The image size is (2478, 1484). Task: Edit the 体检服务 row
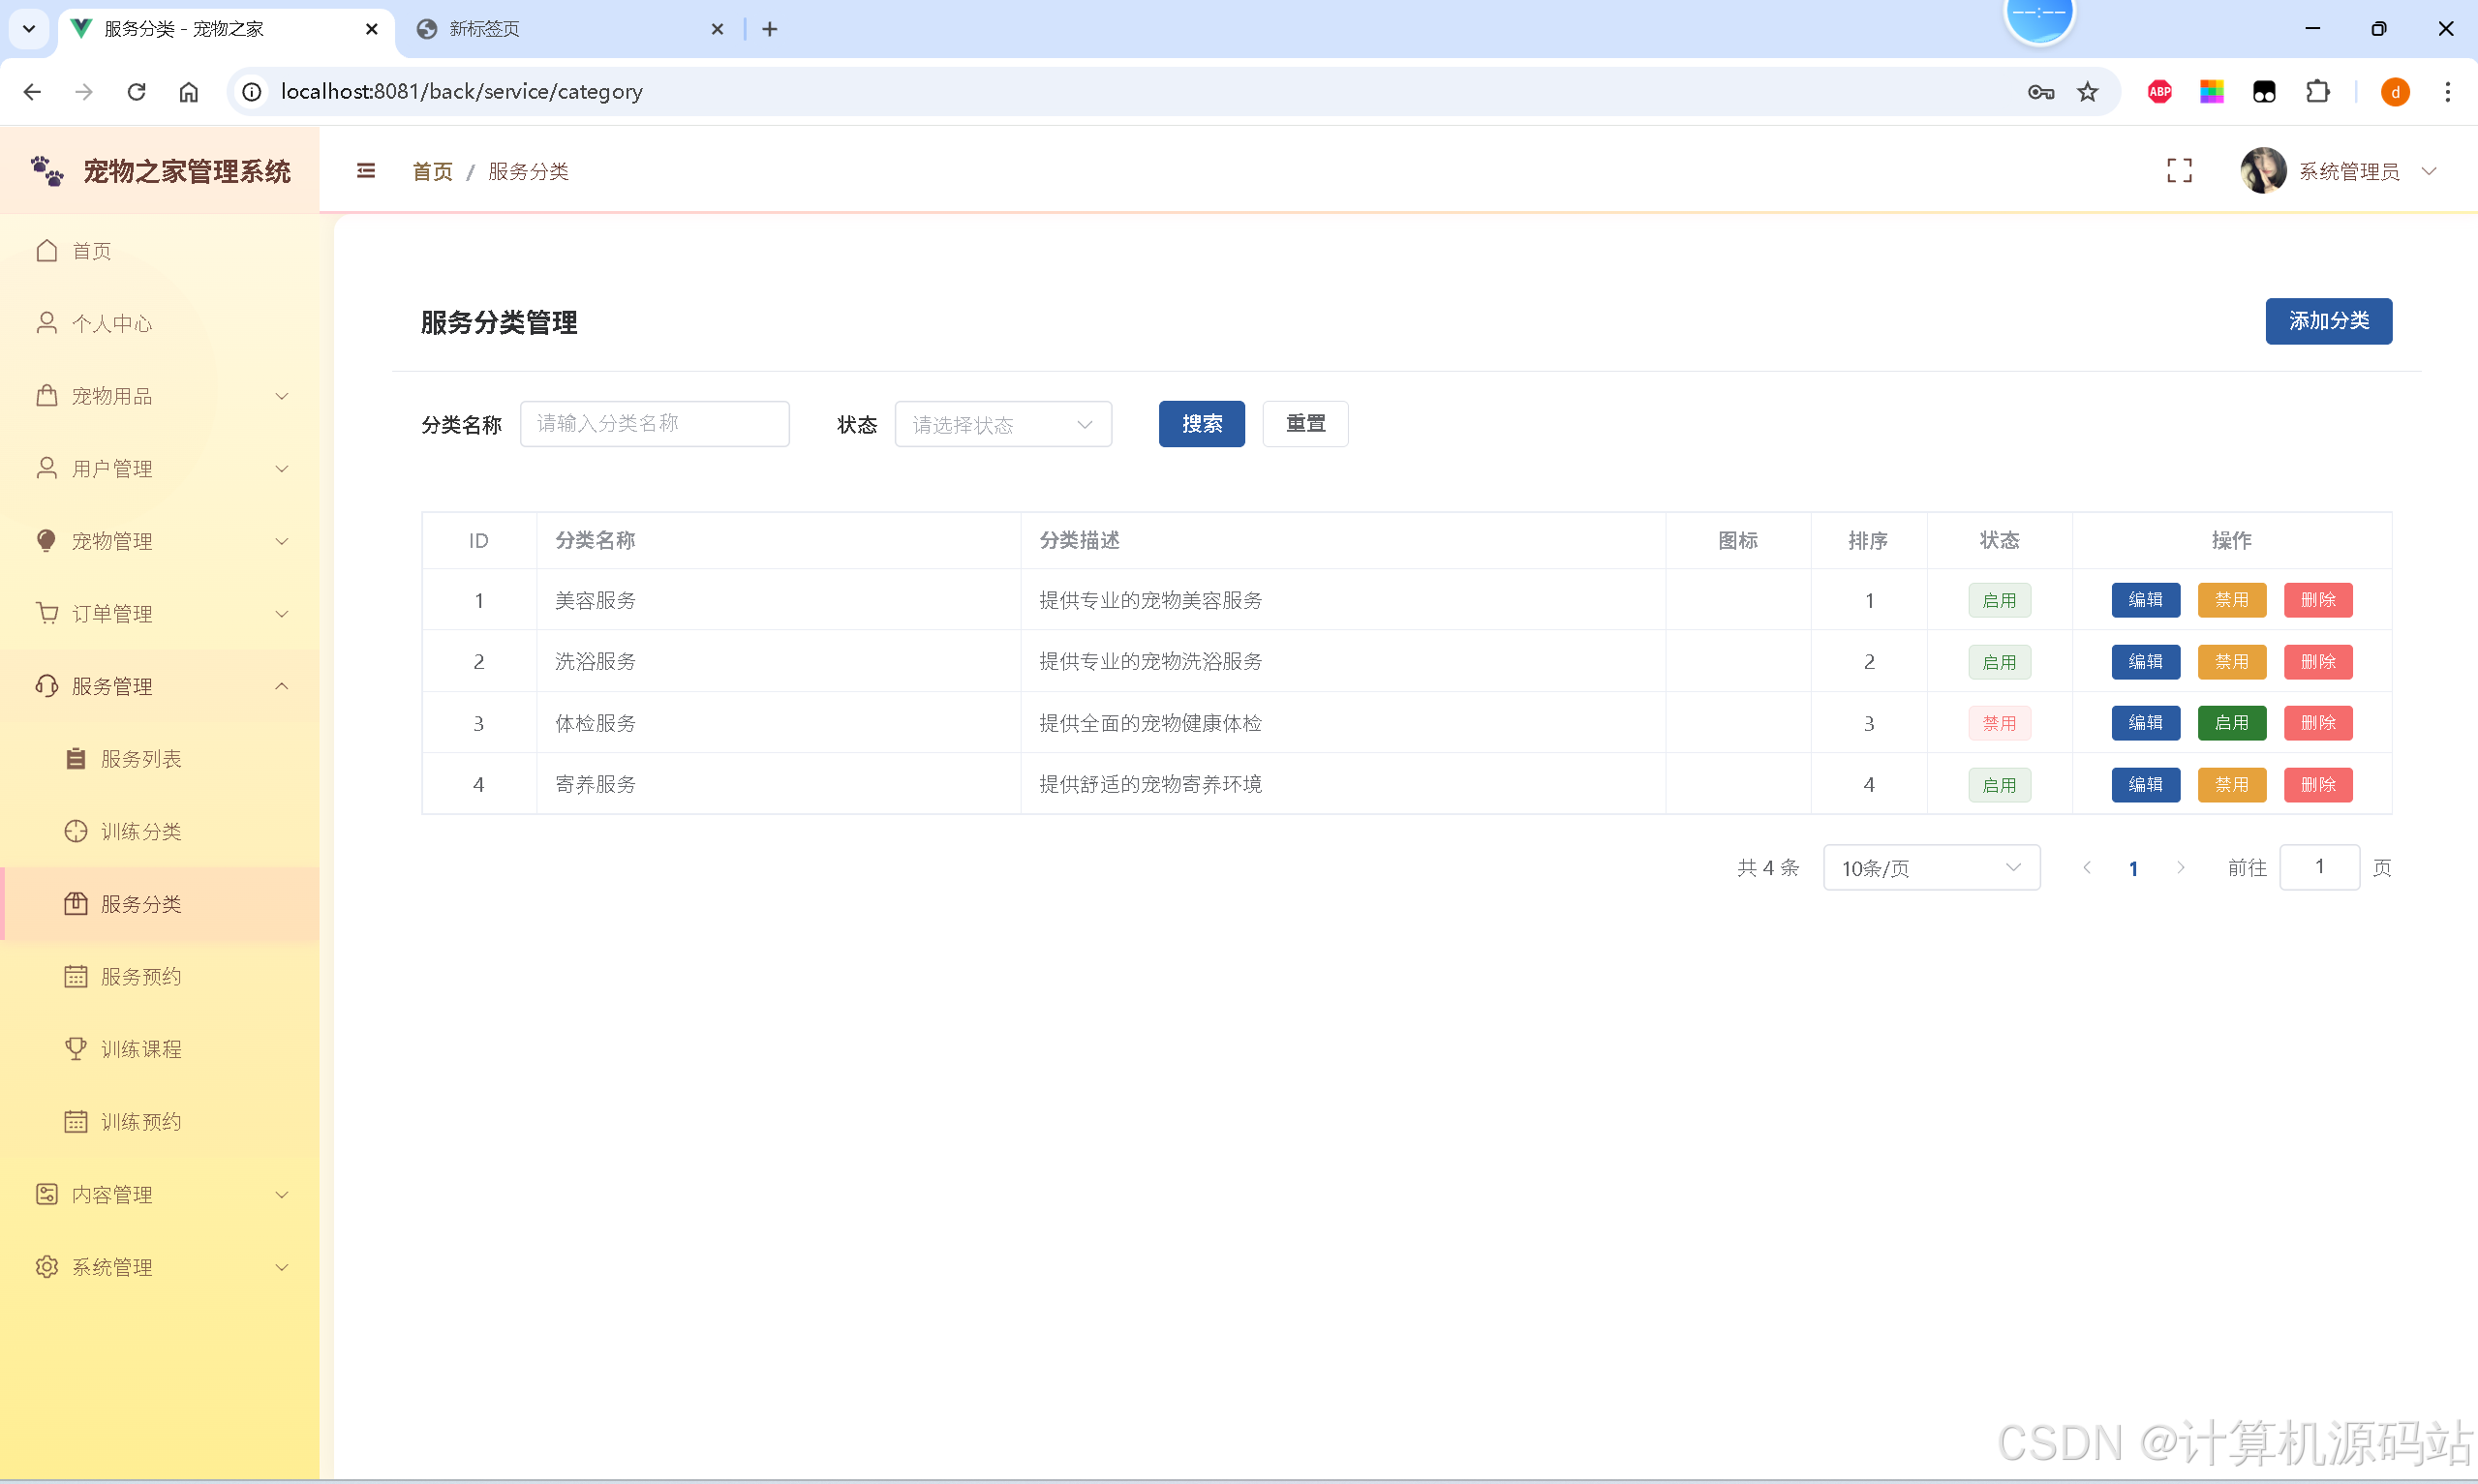(x=2145, y=723)
